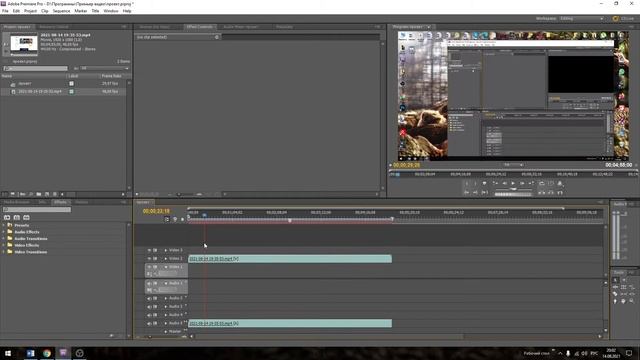Select the Razor tool

tap(615, 294)
